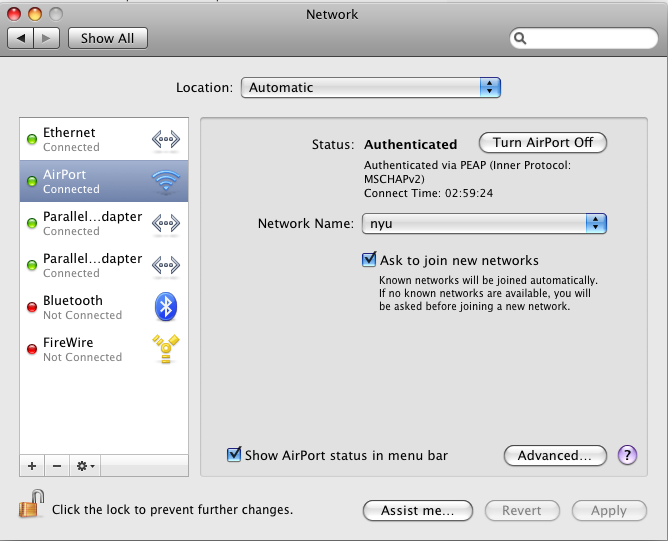Click the Authenticated status text
Viewport: 668px width, 541px height.
point(410,144)
